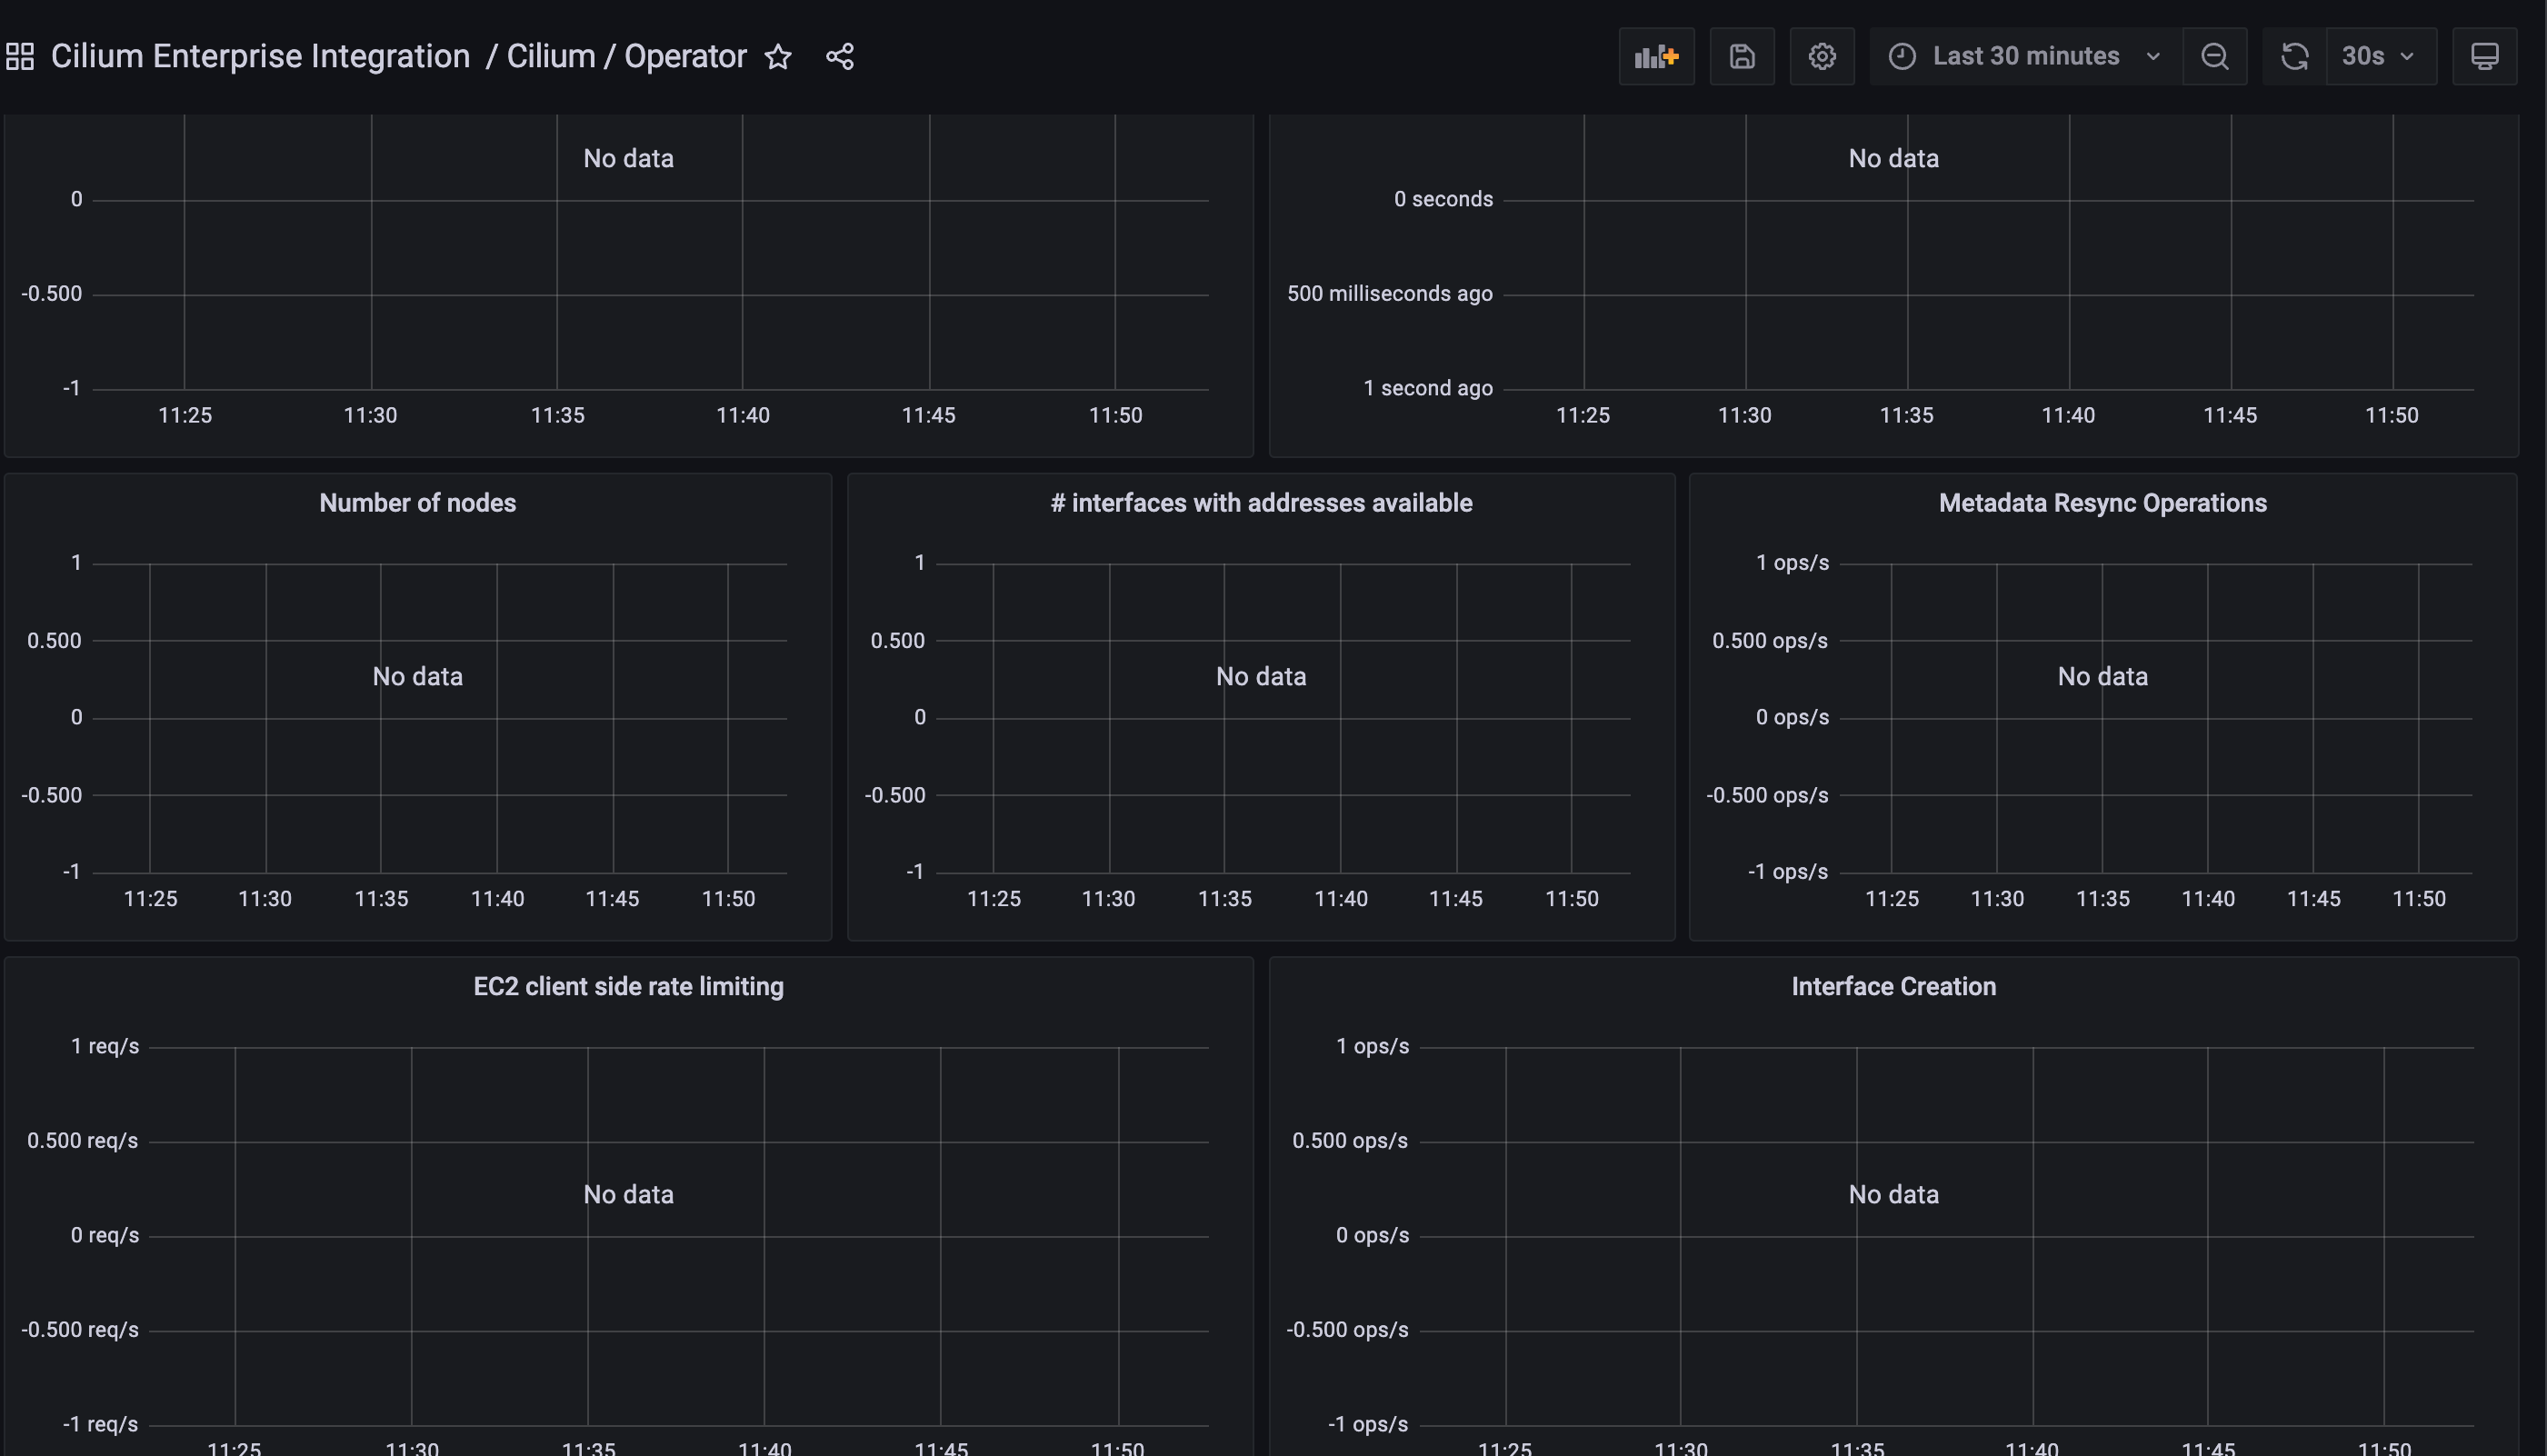Image resolution: width=2547 pixels, height=1456 pixels.
Task: Open the dashboards grid icon
Action: (x=19, y=56)
